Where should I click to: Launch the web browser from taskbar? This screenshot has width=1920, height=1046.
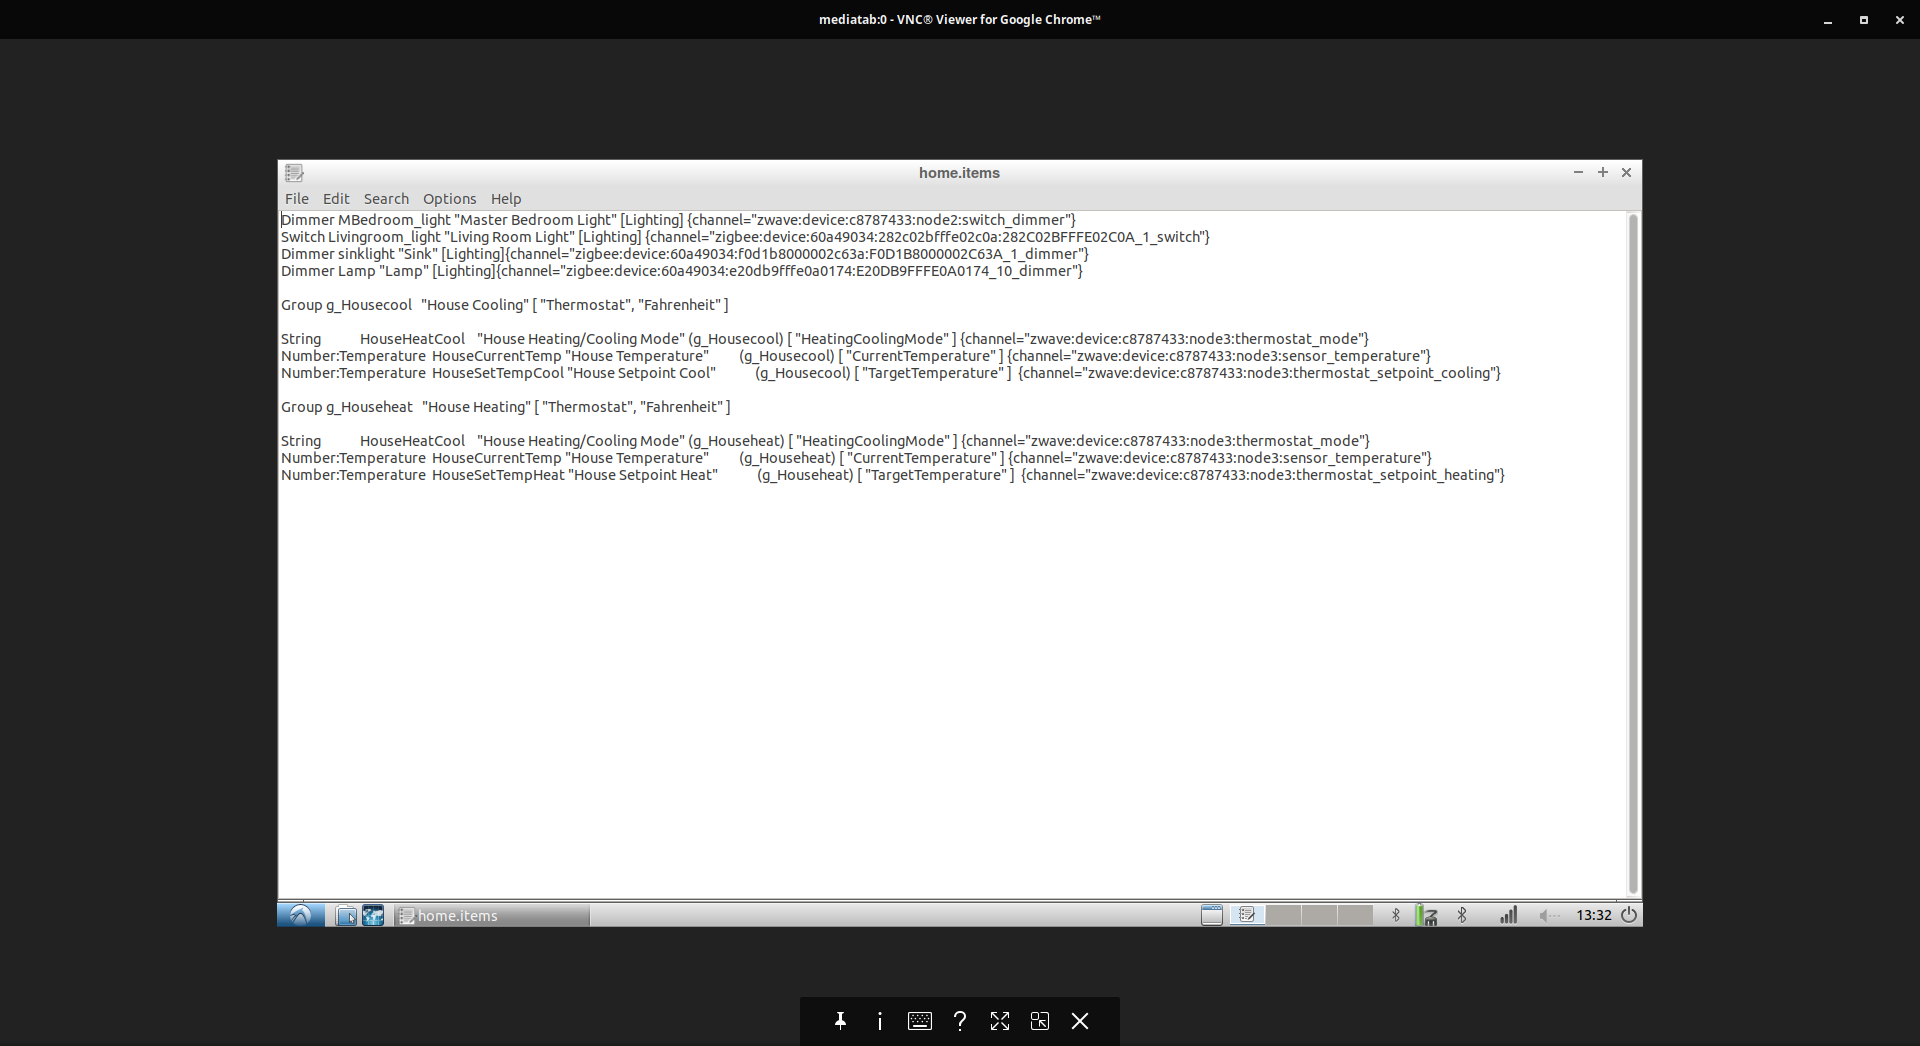[373, 915]
